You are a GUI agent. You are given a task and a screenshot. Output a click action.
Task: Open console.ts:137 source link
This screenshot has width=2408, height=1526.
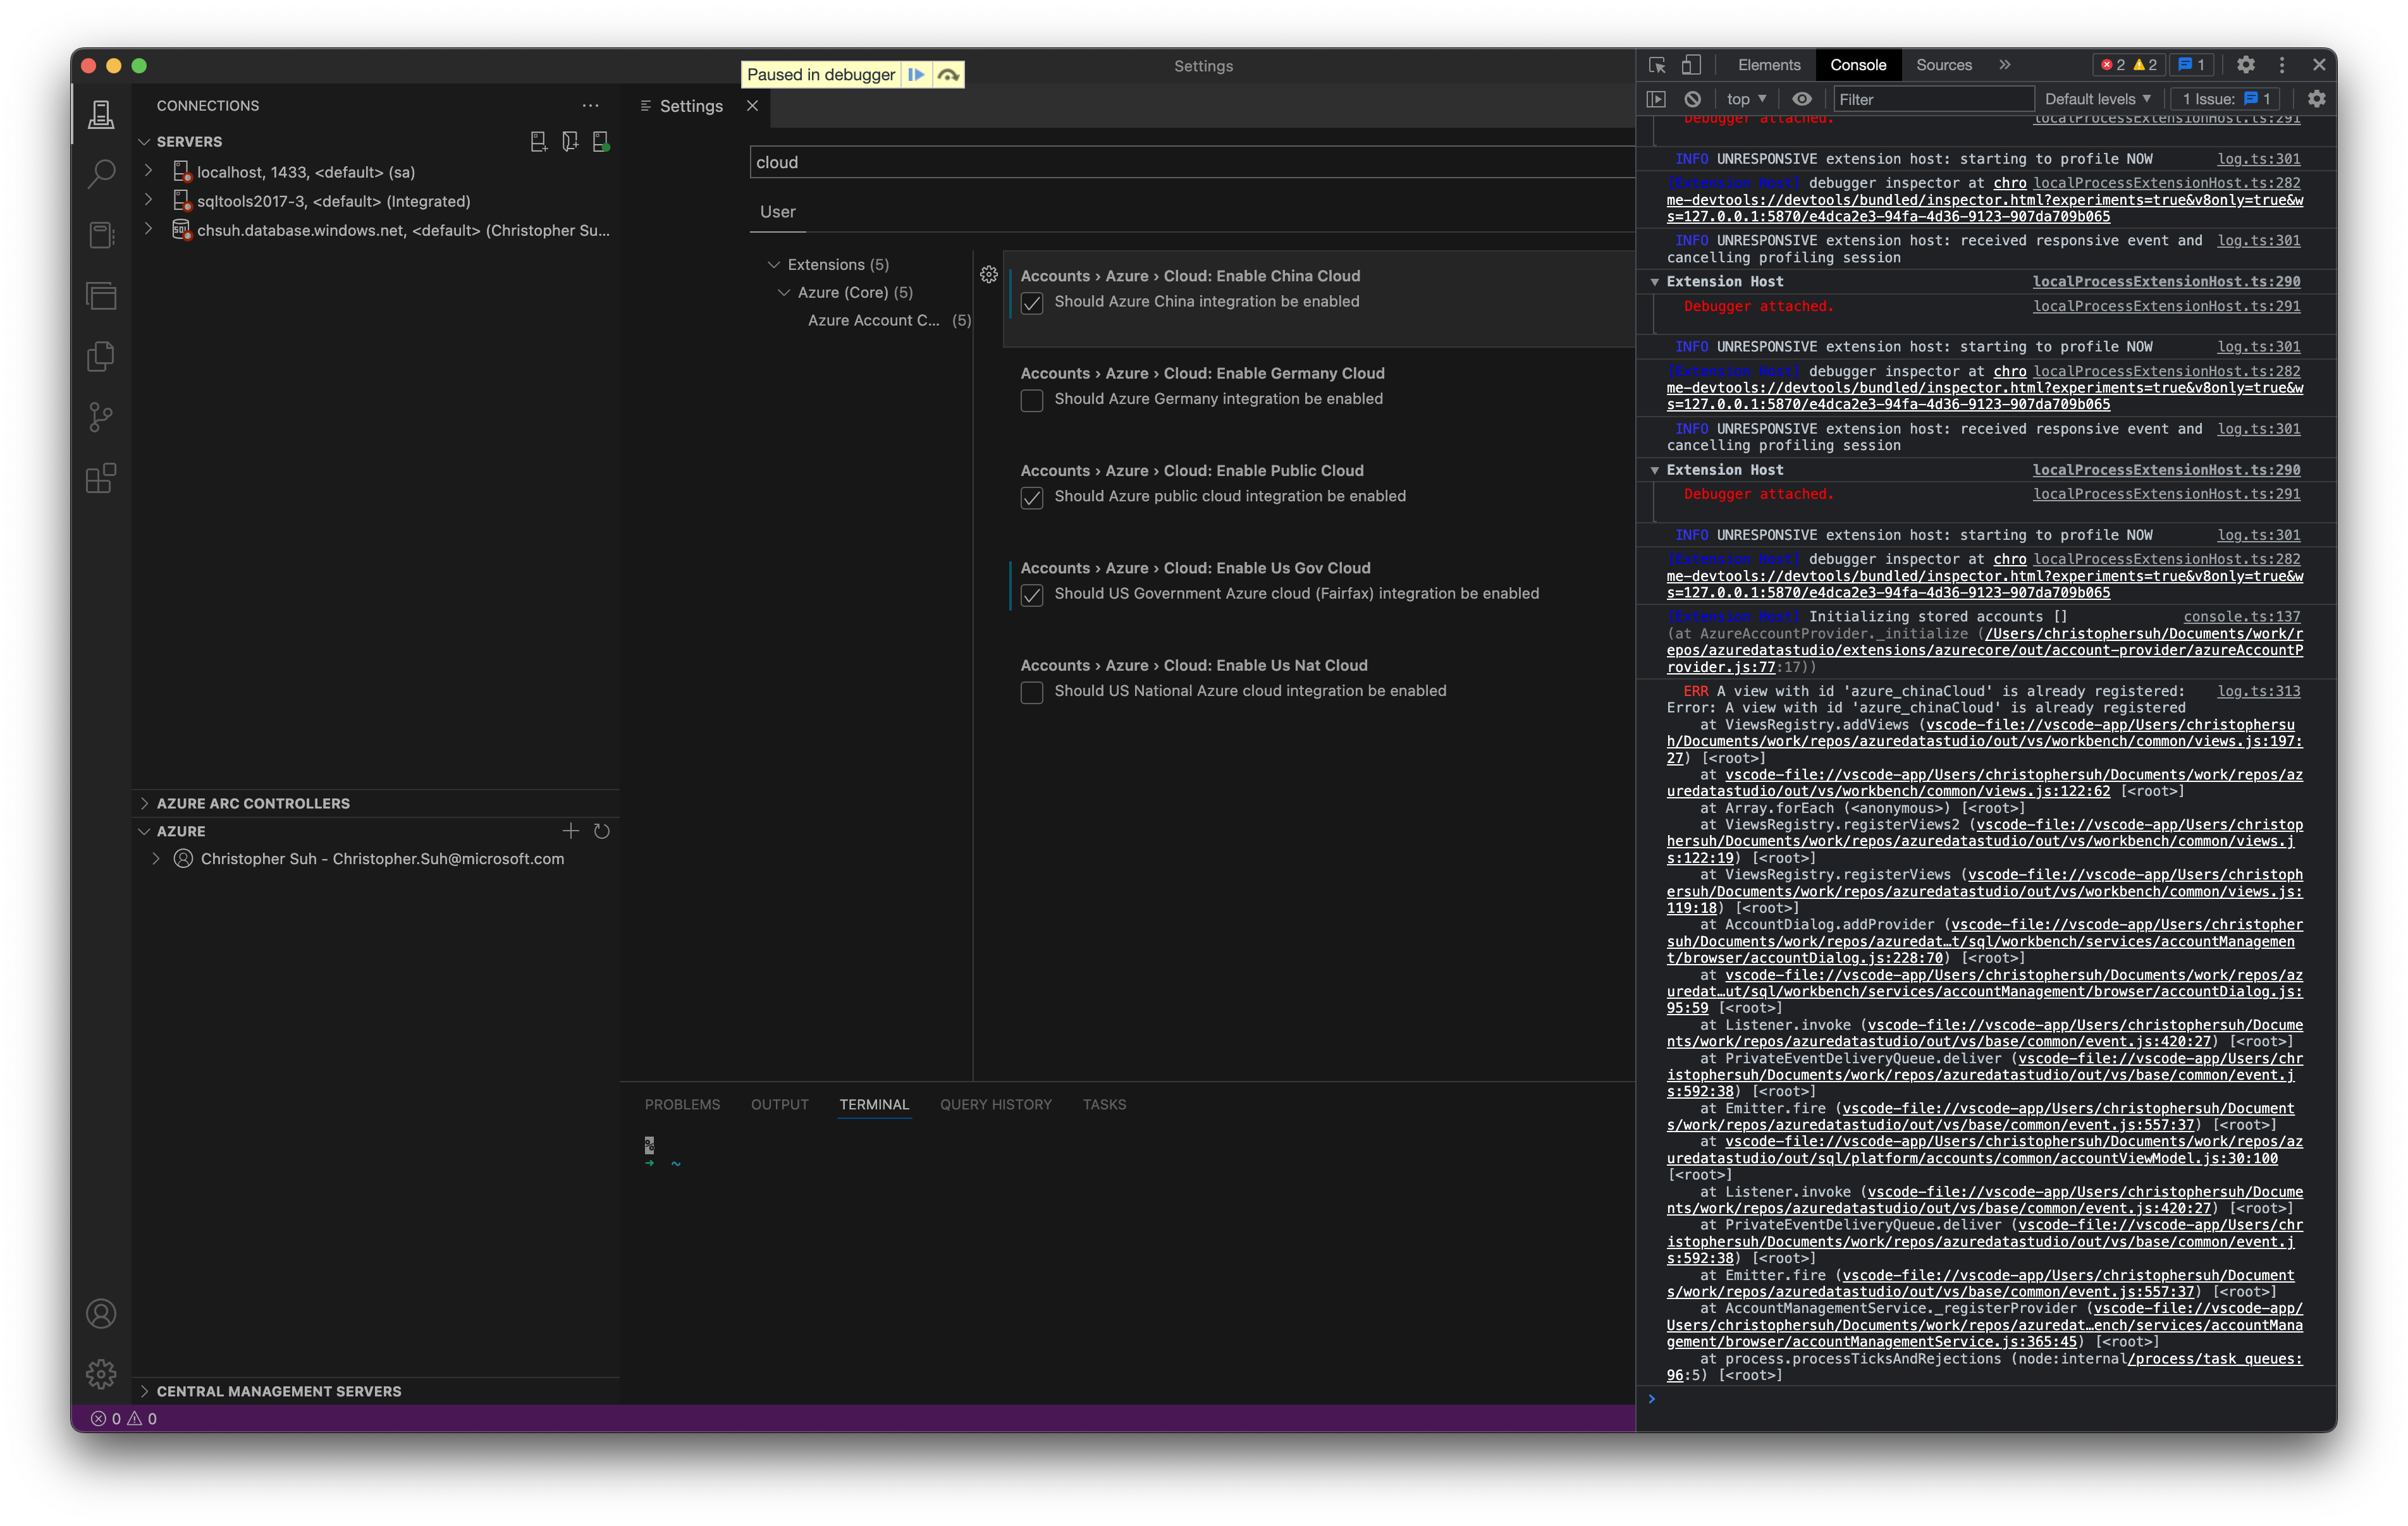click(2242, 617)
